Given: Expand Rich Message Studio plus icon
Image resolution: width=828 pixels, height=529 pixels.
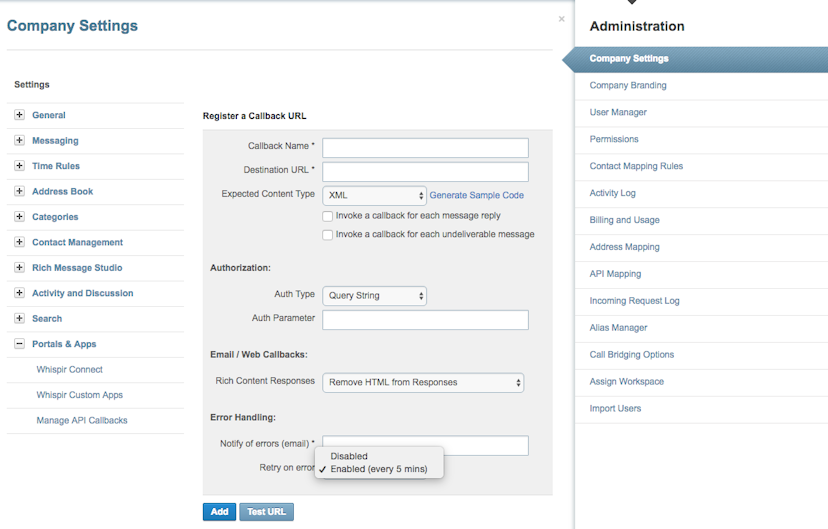Looking at the screenshot, I should pos(19,268).
